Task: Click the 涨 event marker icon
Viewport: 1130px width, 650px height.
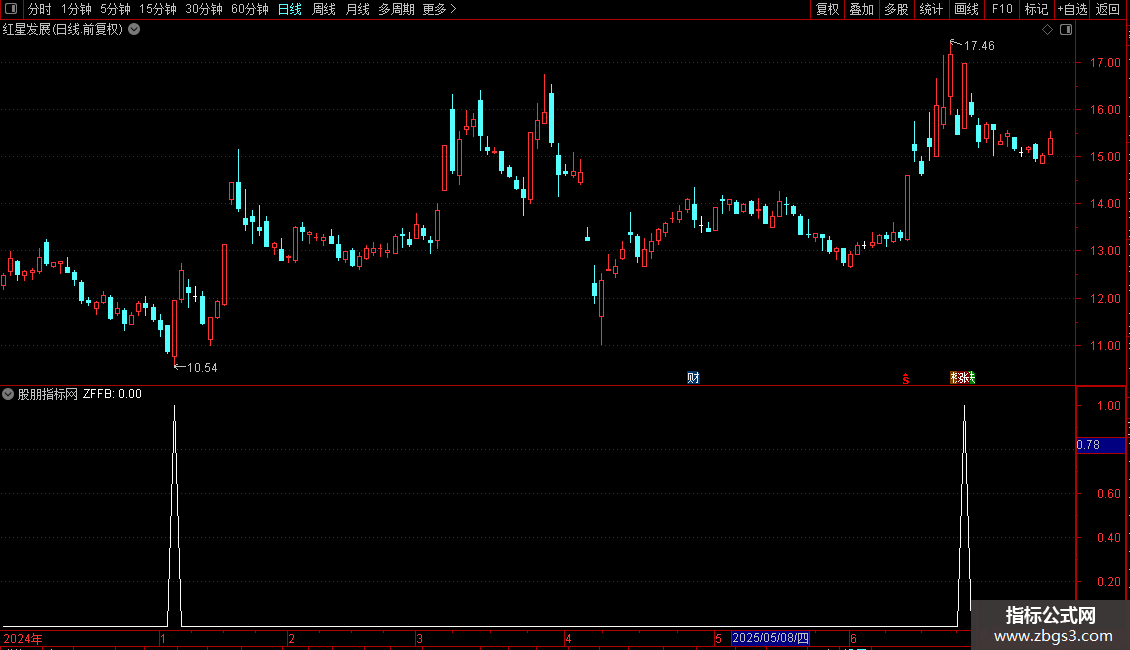Action: pyautogui.click(x=962, y=378)
